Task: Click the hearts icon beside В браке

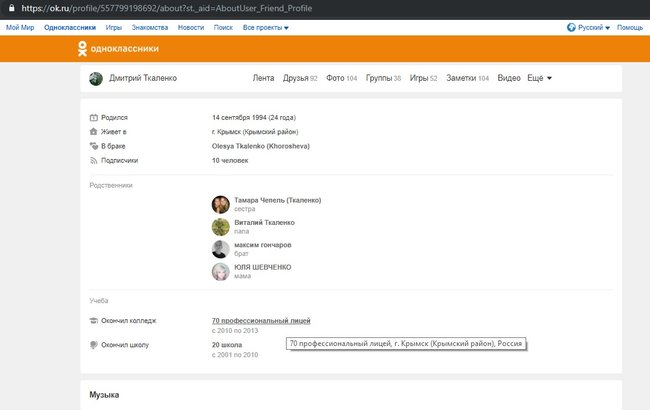Action: [94, 146]
